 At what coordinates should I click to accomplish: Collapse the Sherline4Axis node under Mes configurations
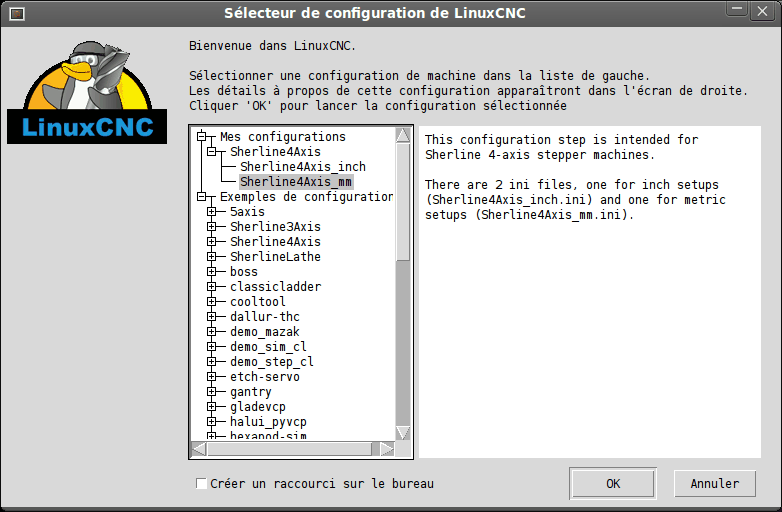[x=211, y=151]
